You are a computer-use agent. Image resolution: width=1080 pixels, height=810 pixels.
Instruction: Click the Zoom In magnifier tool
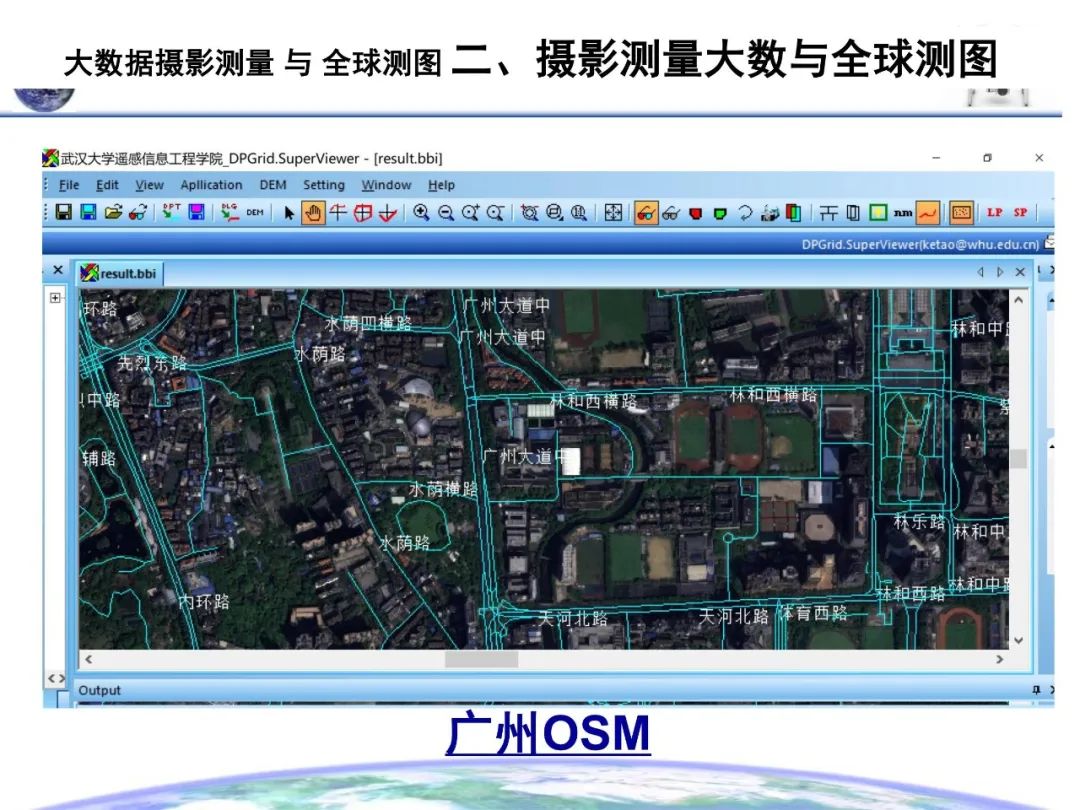(x=422, y=213)
